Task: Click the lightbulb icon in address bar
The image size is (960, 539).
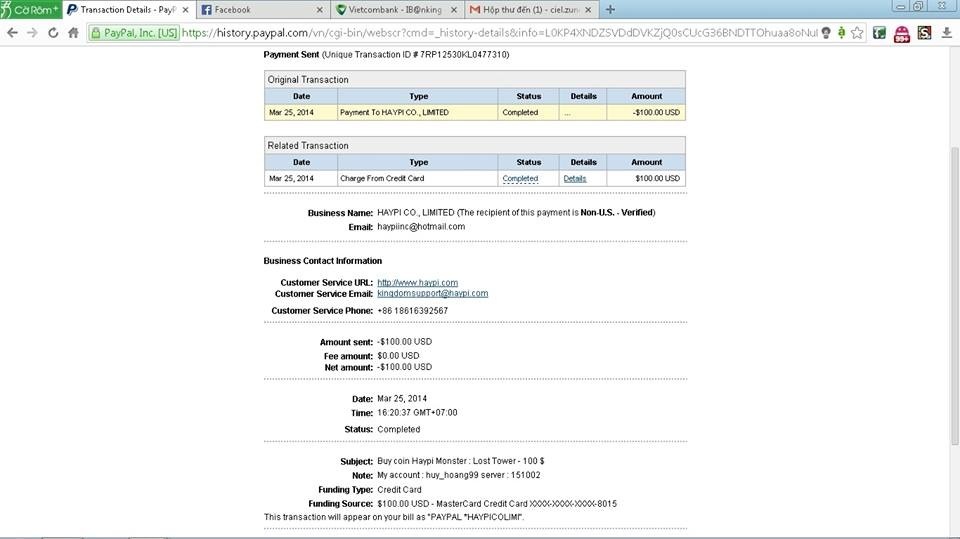Action: [x=827, y=32]
